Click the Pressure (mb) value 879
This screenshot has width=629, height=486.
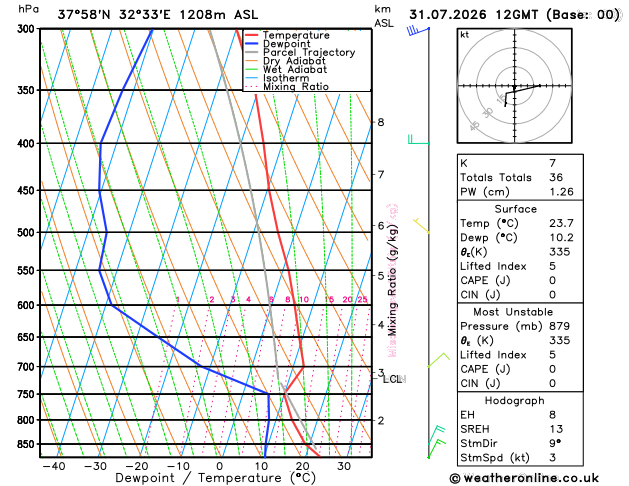click(x=559, y=326)
